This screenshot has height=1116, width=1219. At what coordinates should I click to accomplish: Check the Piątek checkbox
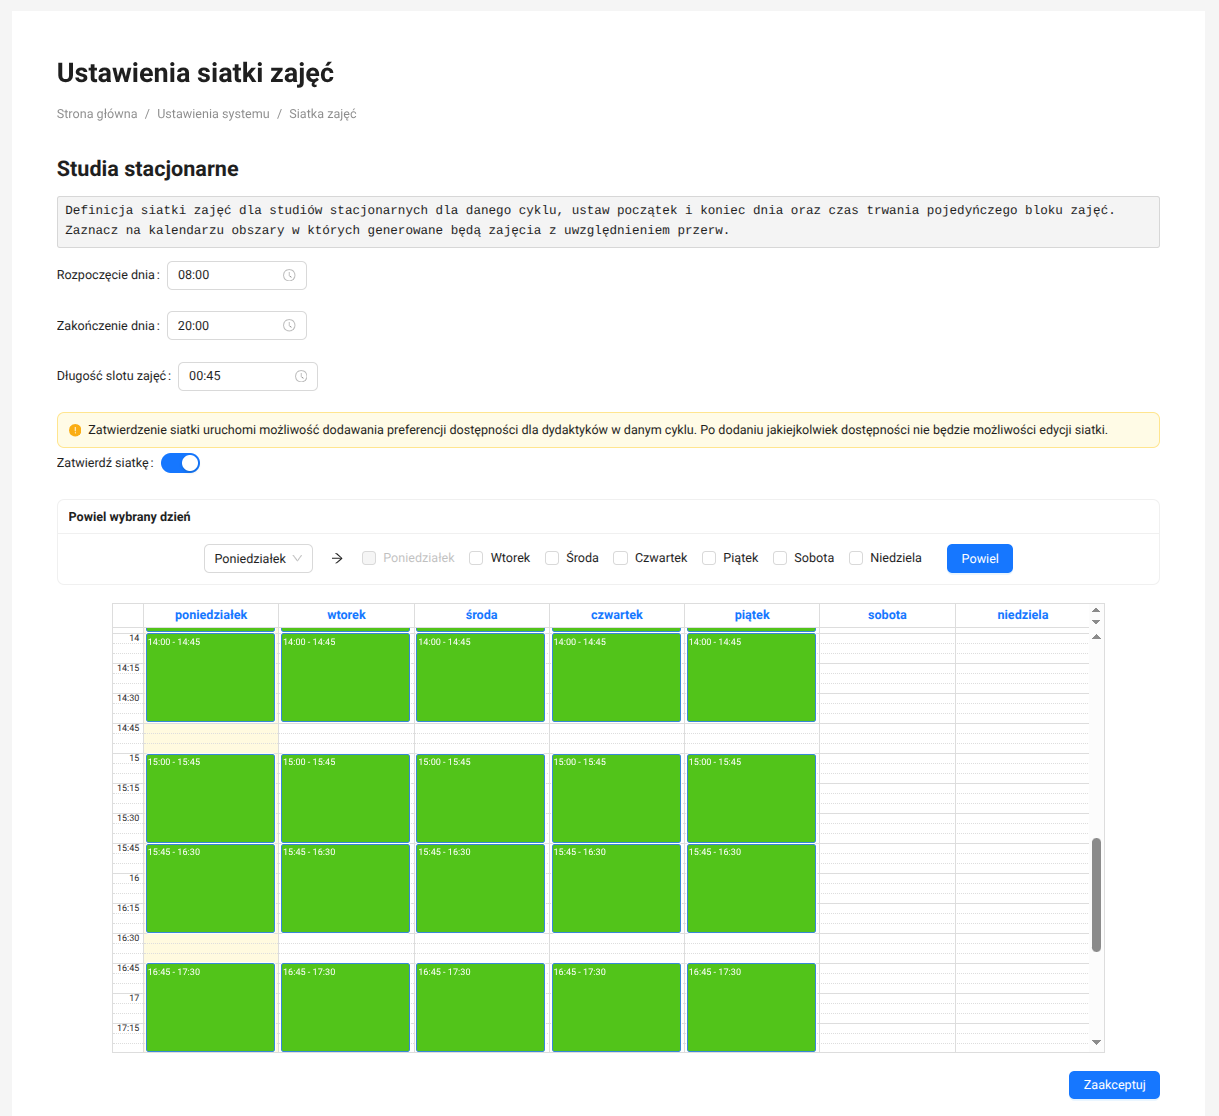[709, 558]
